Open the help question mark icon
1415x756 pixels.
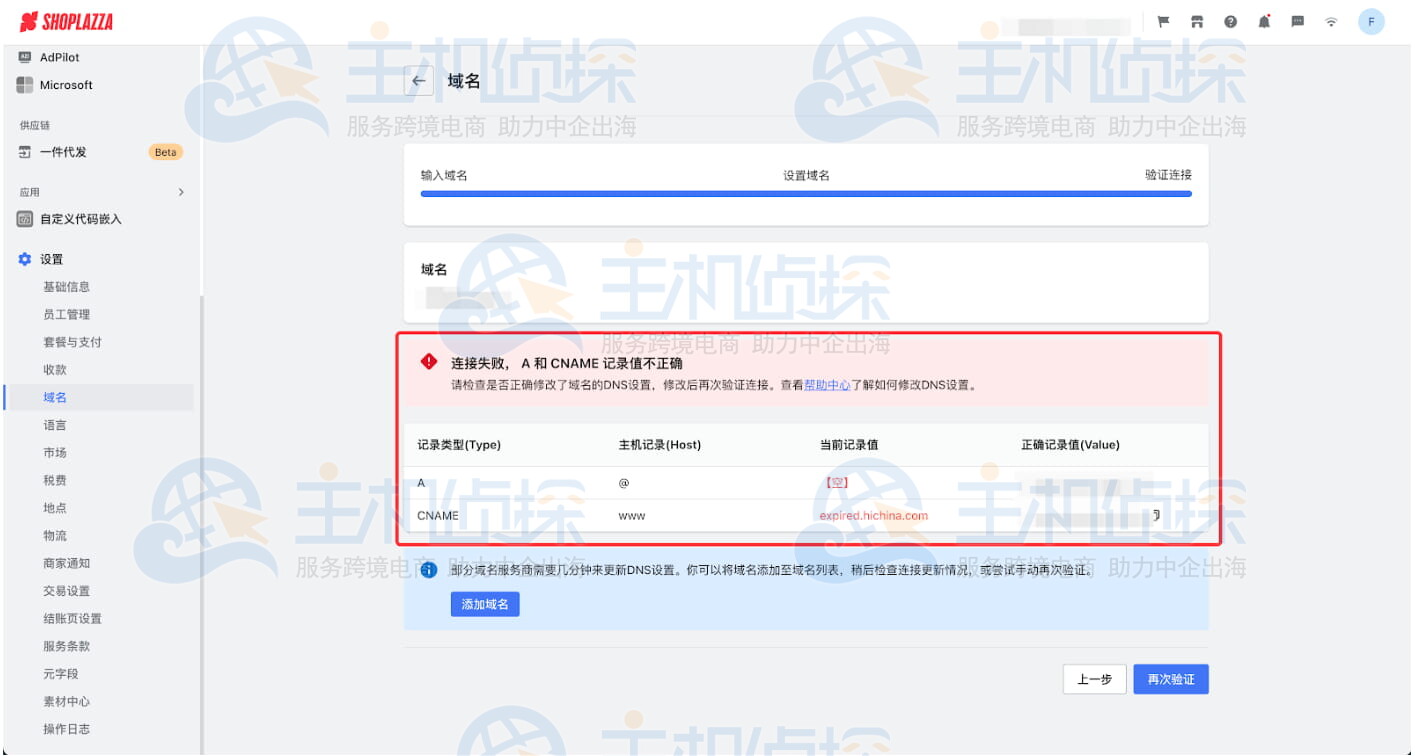click(1229, 21)
